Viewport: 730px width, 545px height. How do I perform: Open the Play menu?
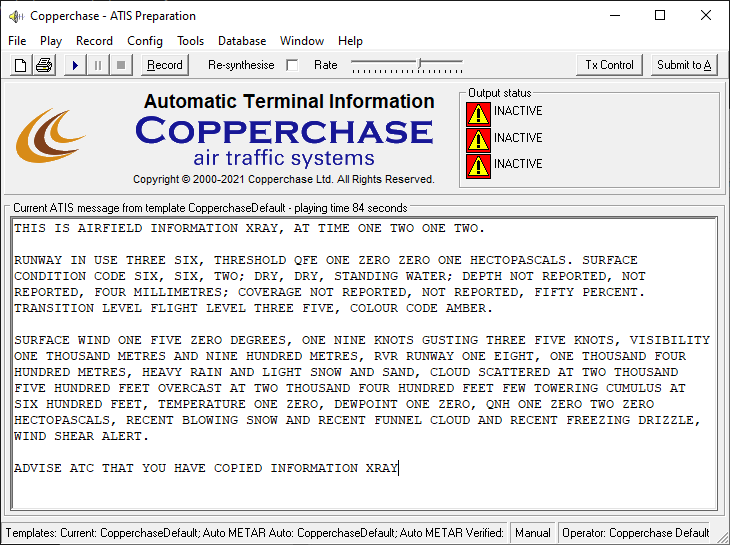click(x=51, y=41)
